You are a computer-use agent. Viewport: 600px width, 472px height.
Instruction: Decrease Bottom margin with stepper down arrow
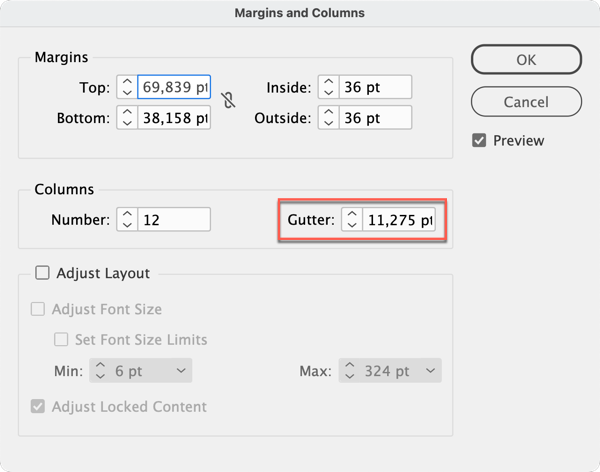127,123
